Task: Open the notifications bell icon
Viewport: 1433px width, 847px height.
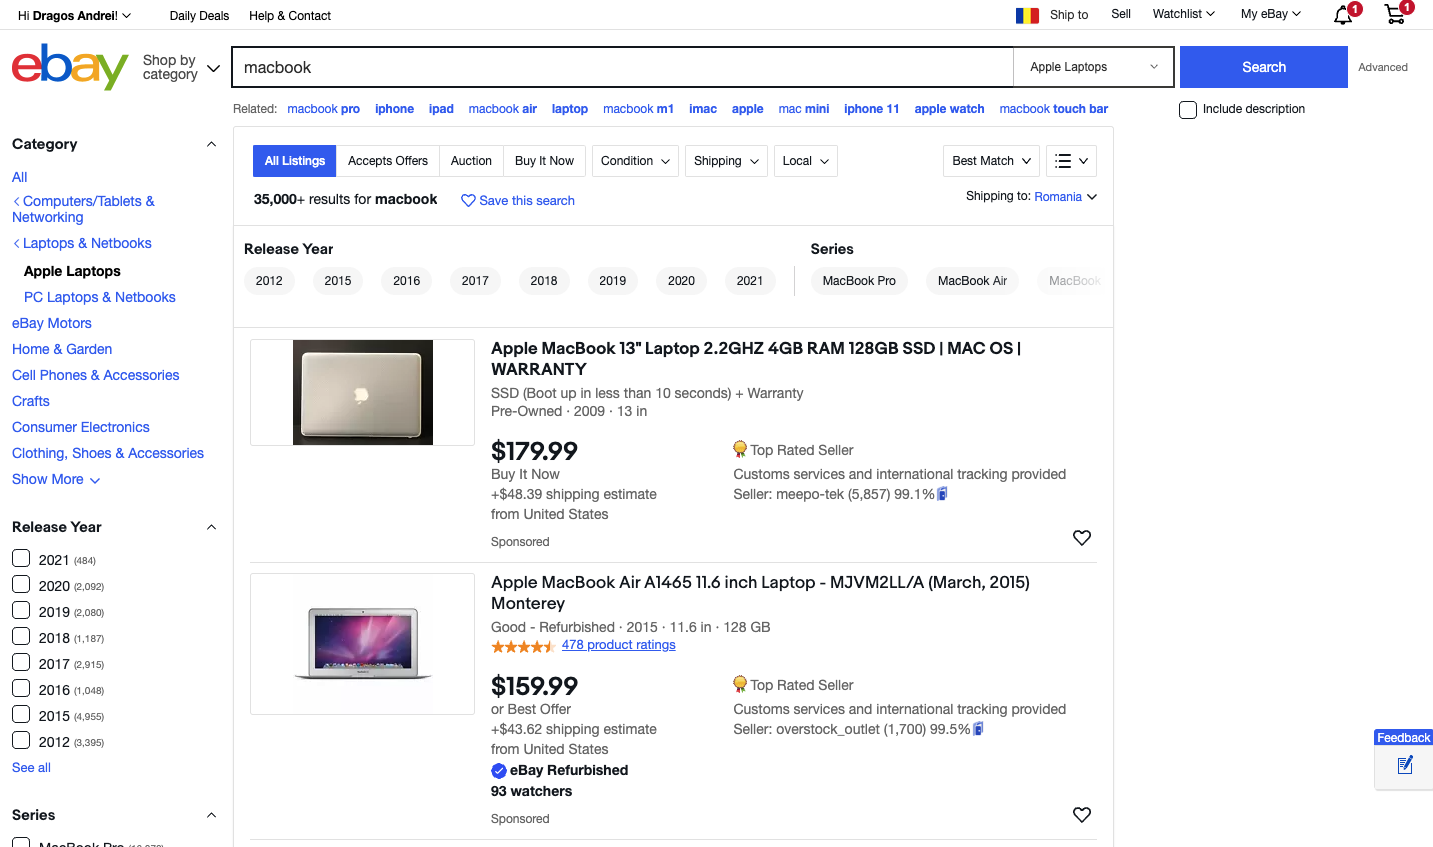Action: [x=1343, y=15]
